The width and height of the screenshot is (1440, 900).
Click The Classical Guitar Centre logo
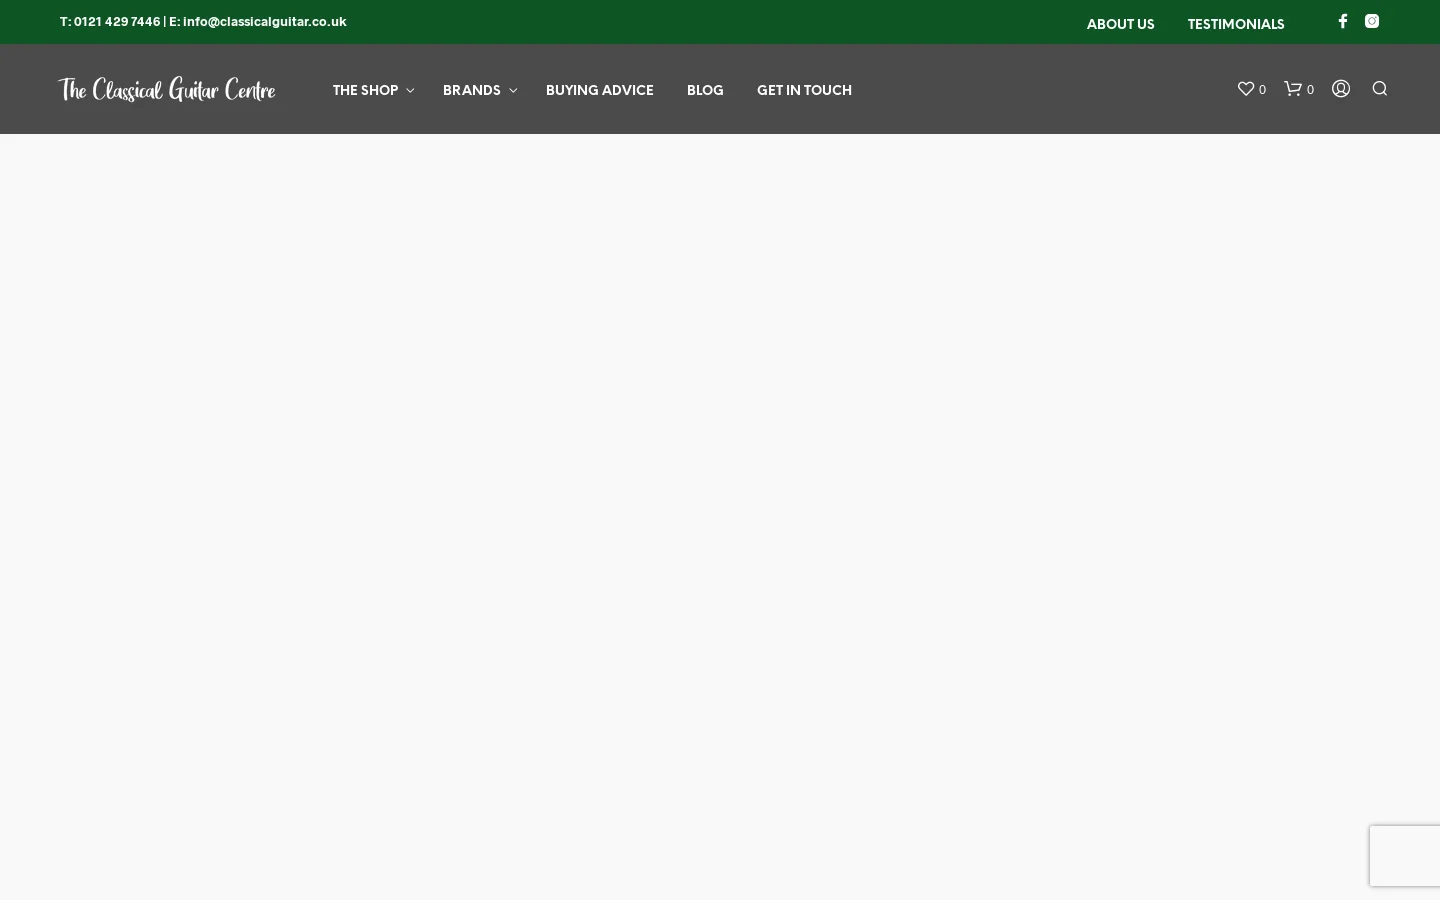point(167,90)
